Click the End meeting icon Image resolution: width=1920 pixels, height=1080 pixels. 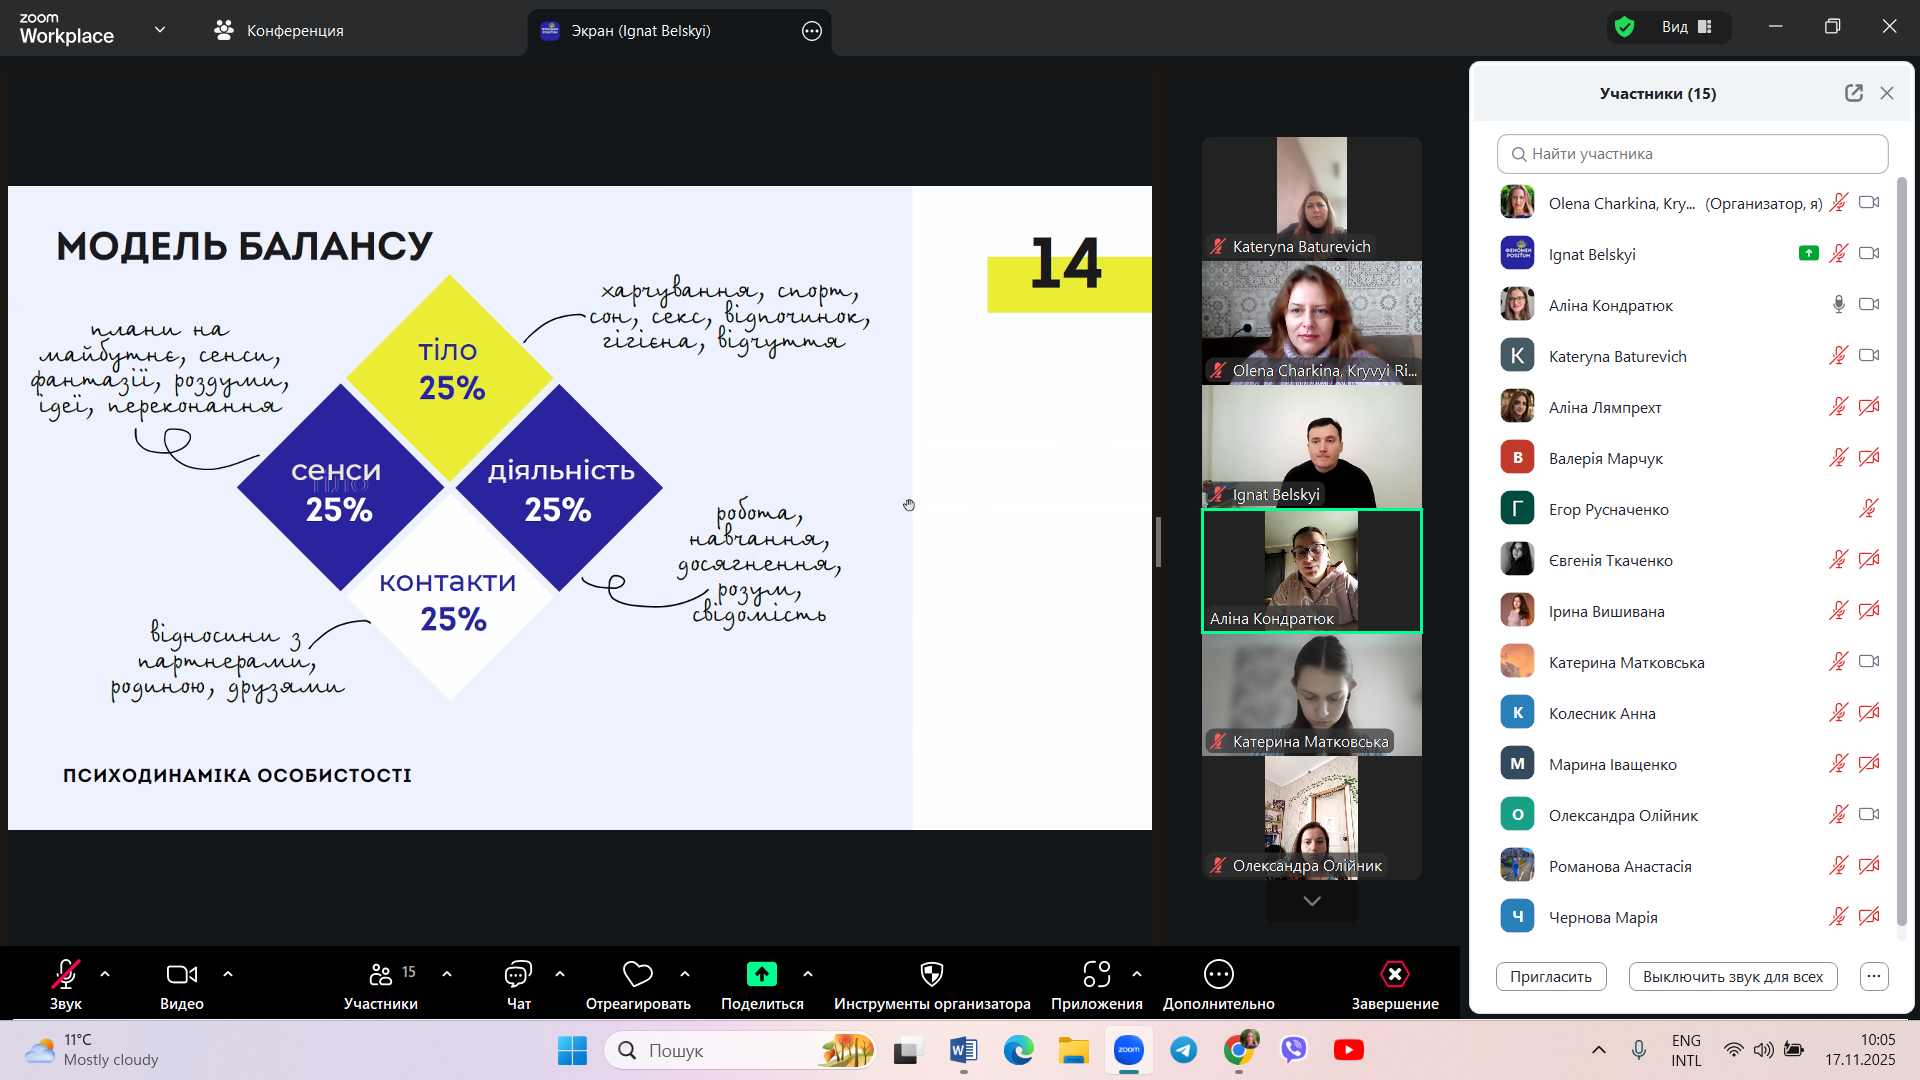1394,974
